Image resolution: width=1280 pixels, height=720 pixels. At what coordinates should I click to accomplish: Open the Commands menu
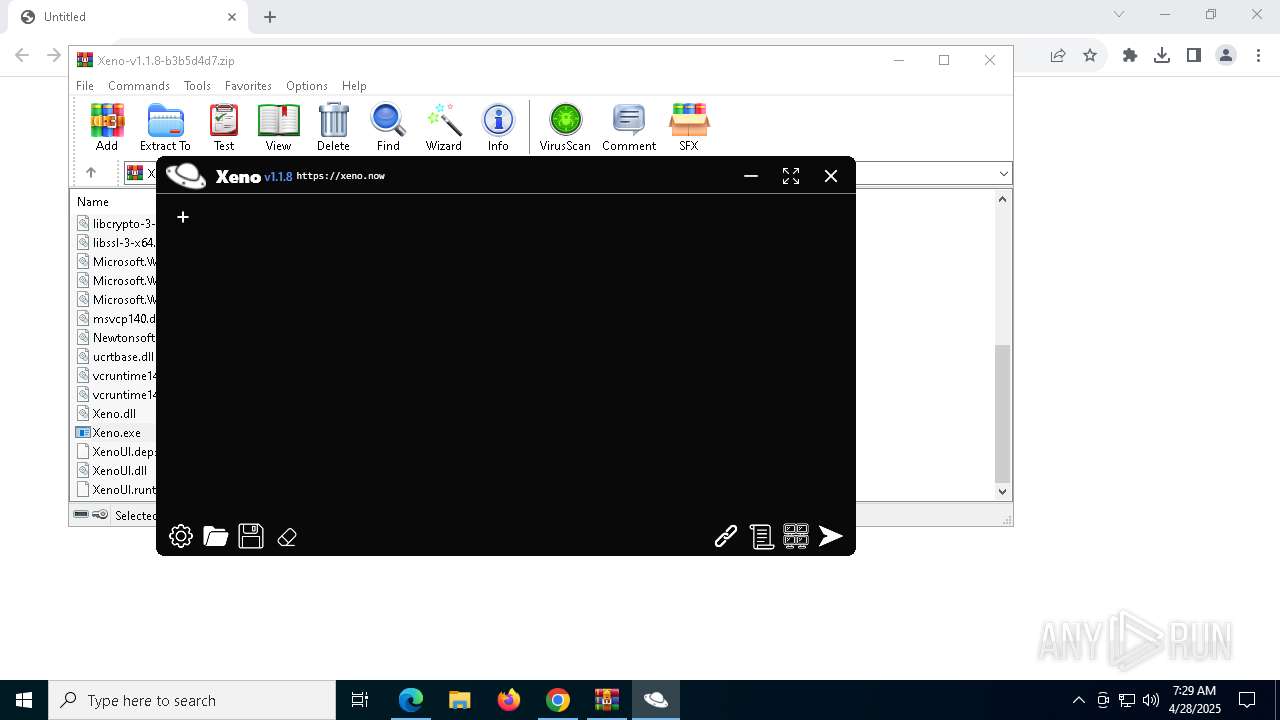(139, 86)
